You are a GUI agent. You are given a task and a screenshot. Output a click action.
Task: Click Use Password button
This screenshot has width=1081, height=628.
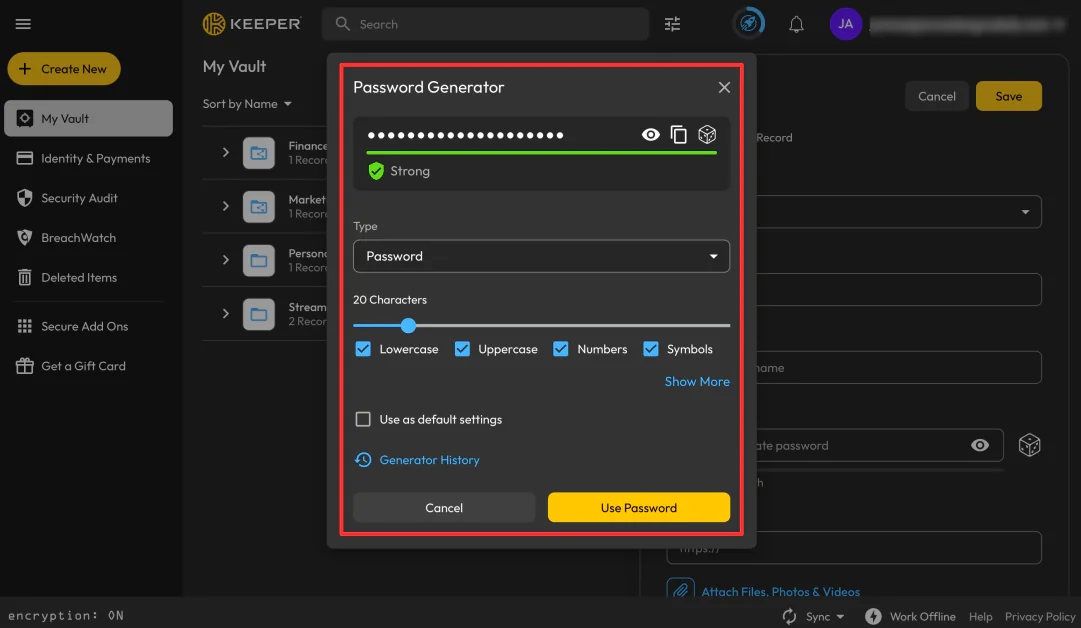click(x=638, y=507)
